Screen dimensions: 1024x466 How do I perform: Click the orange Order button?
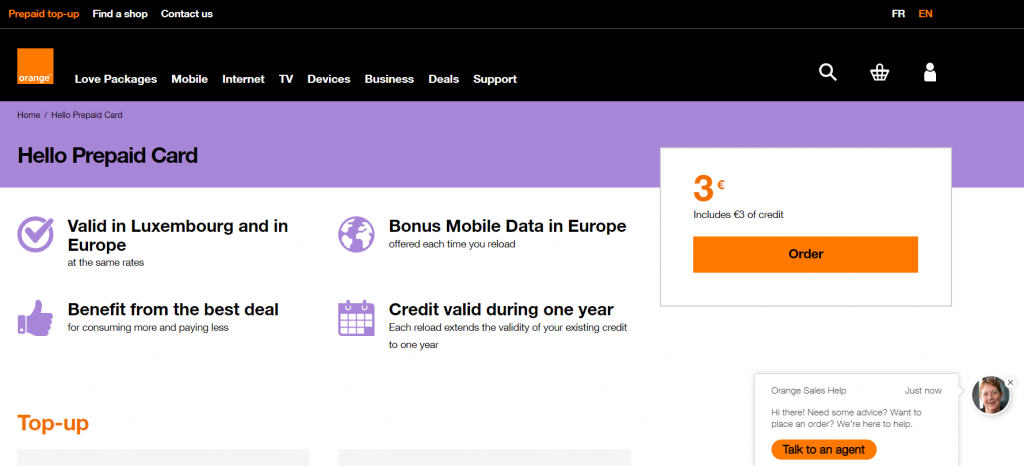point(805,255)
